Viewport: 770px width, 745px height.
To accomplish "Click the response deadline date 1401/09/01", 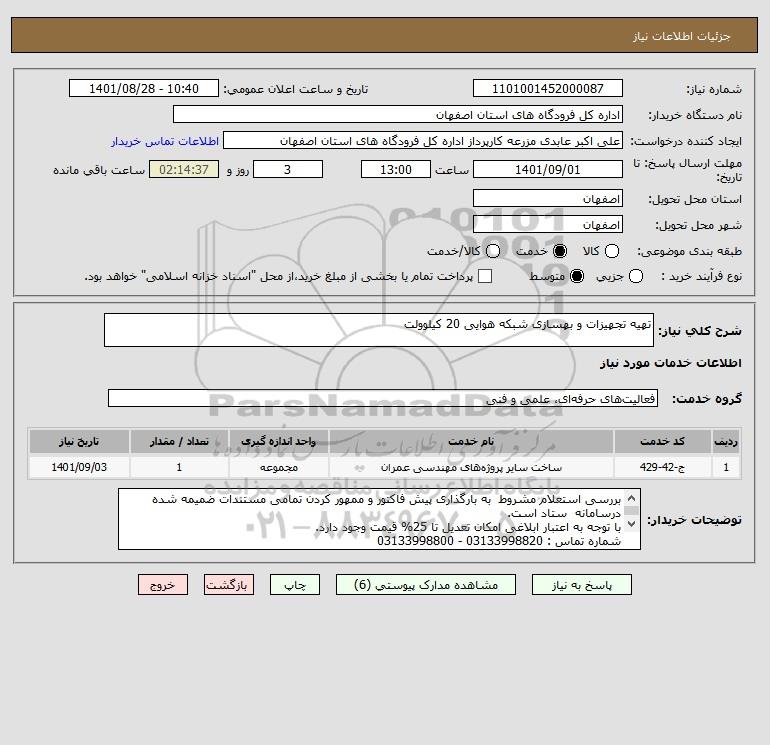I will click(548, 169).
